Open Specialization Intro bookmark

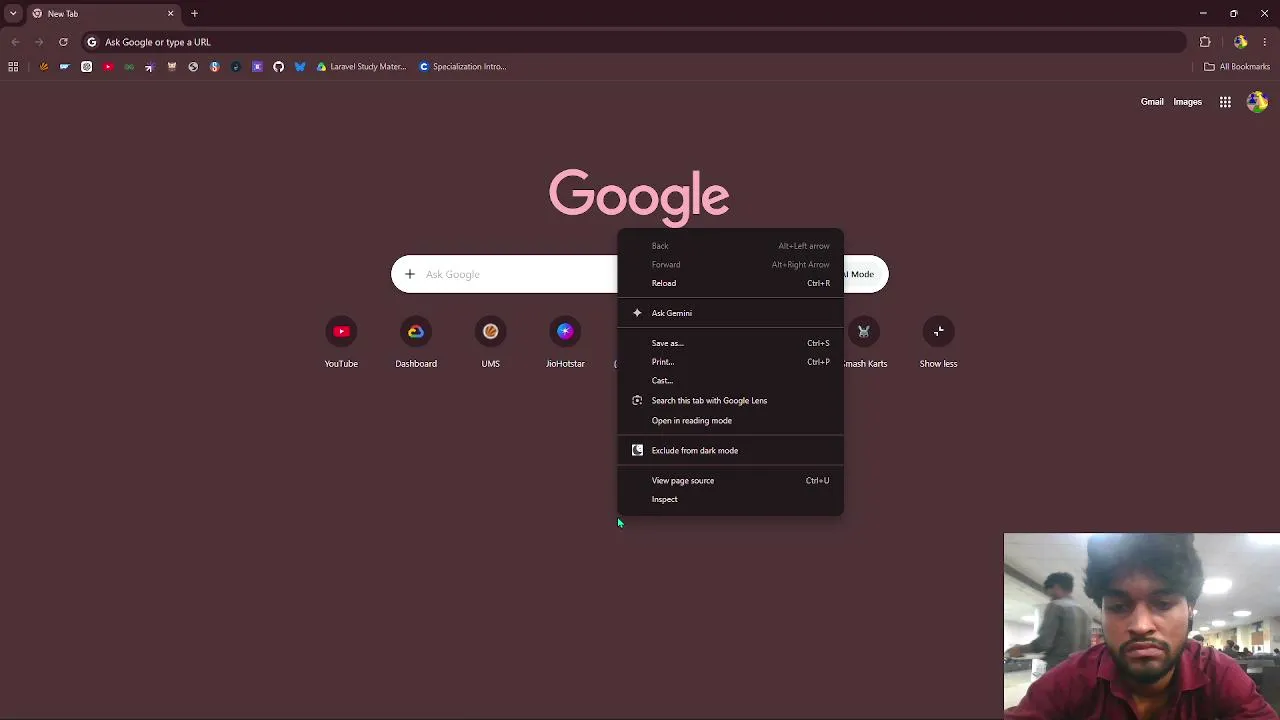coord(463,67)
